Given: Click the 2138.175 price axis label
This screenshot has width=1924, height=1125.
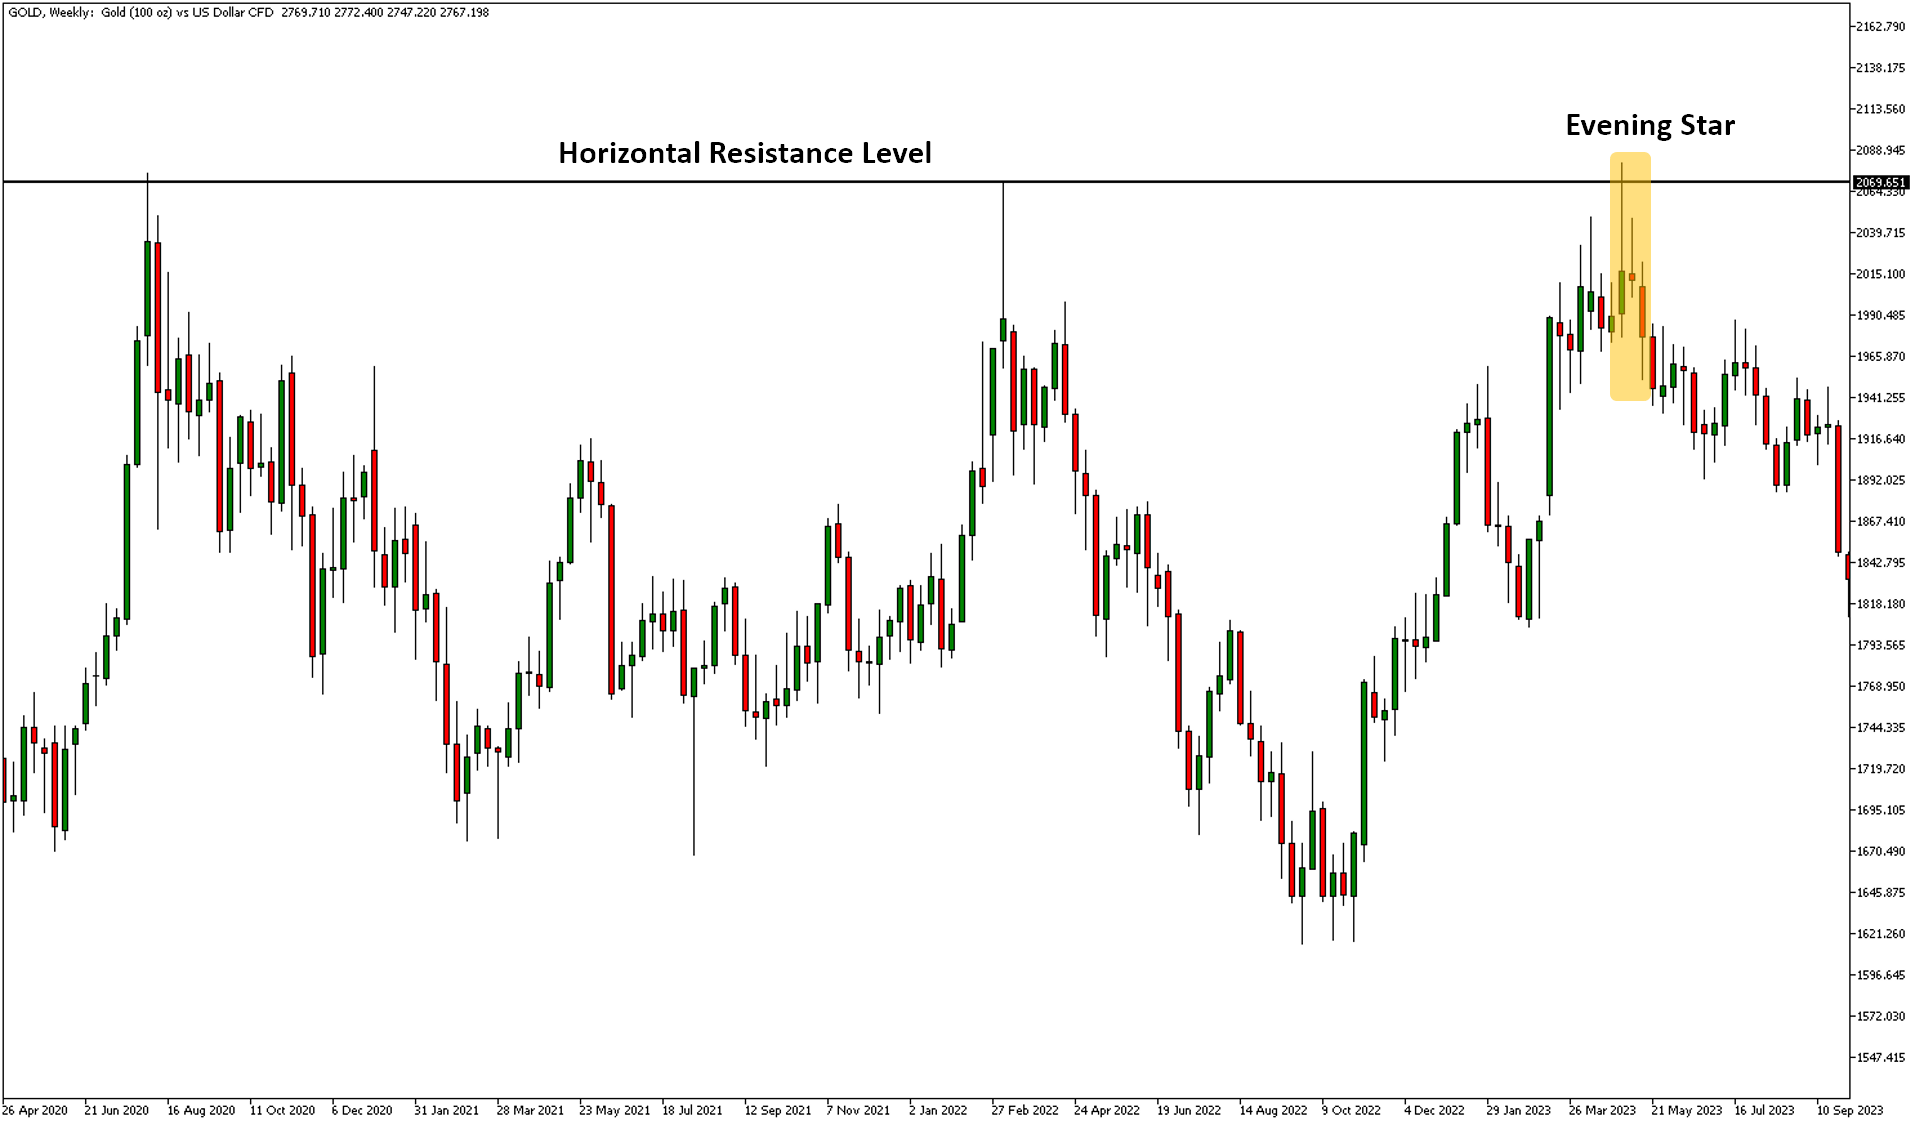Looking at the screenshot, I should (x=1880, y=68).
